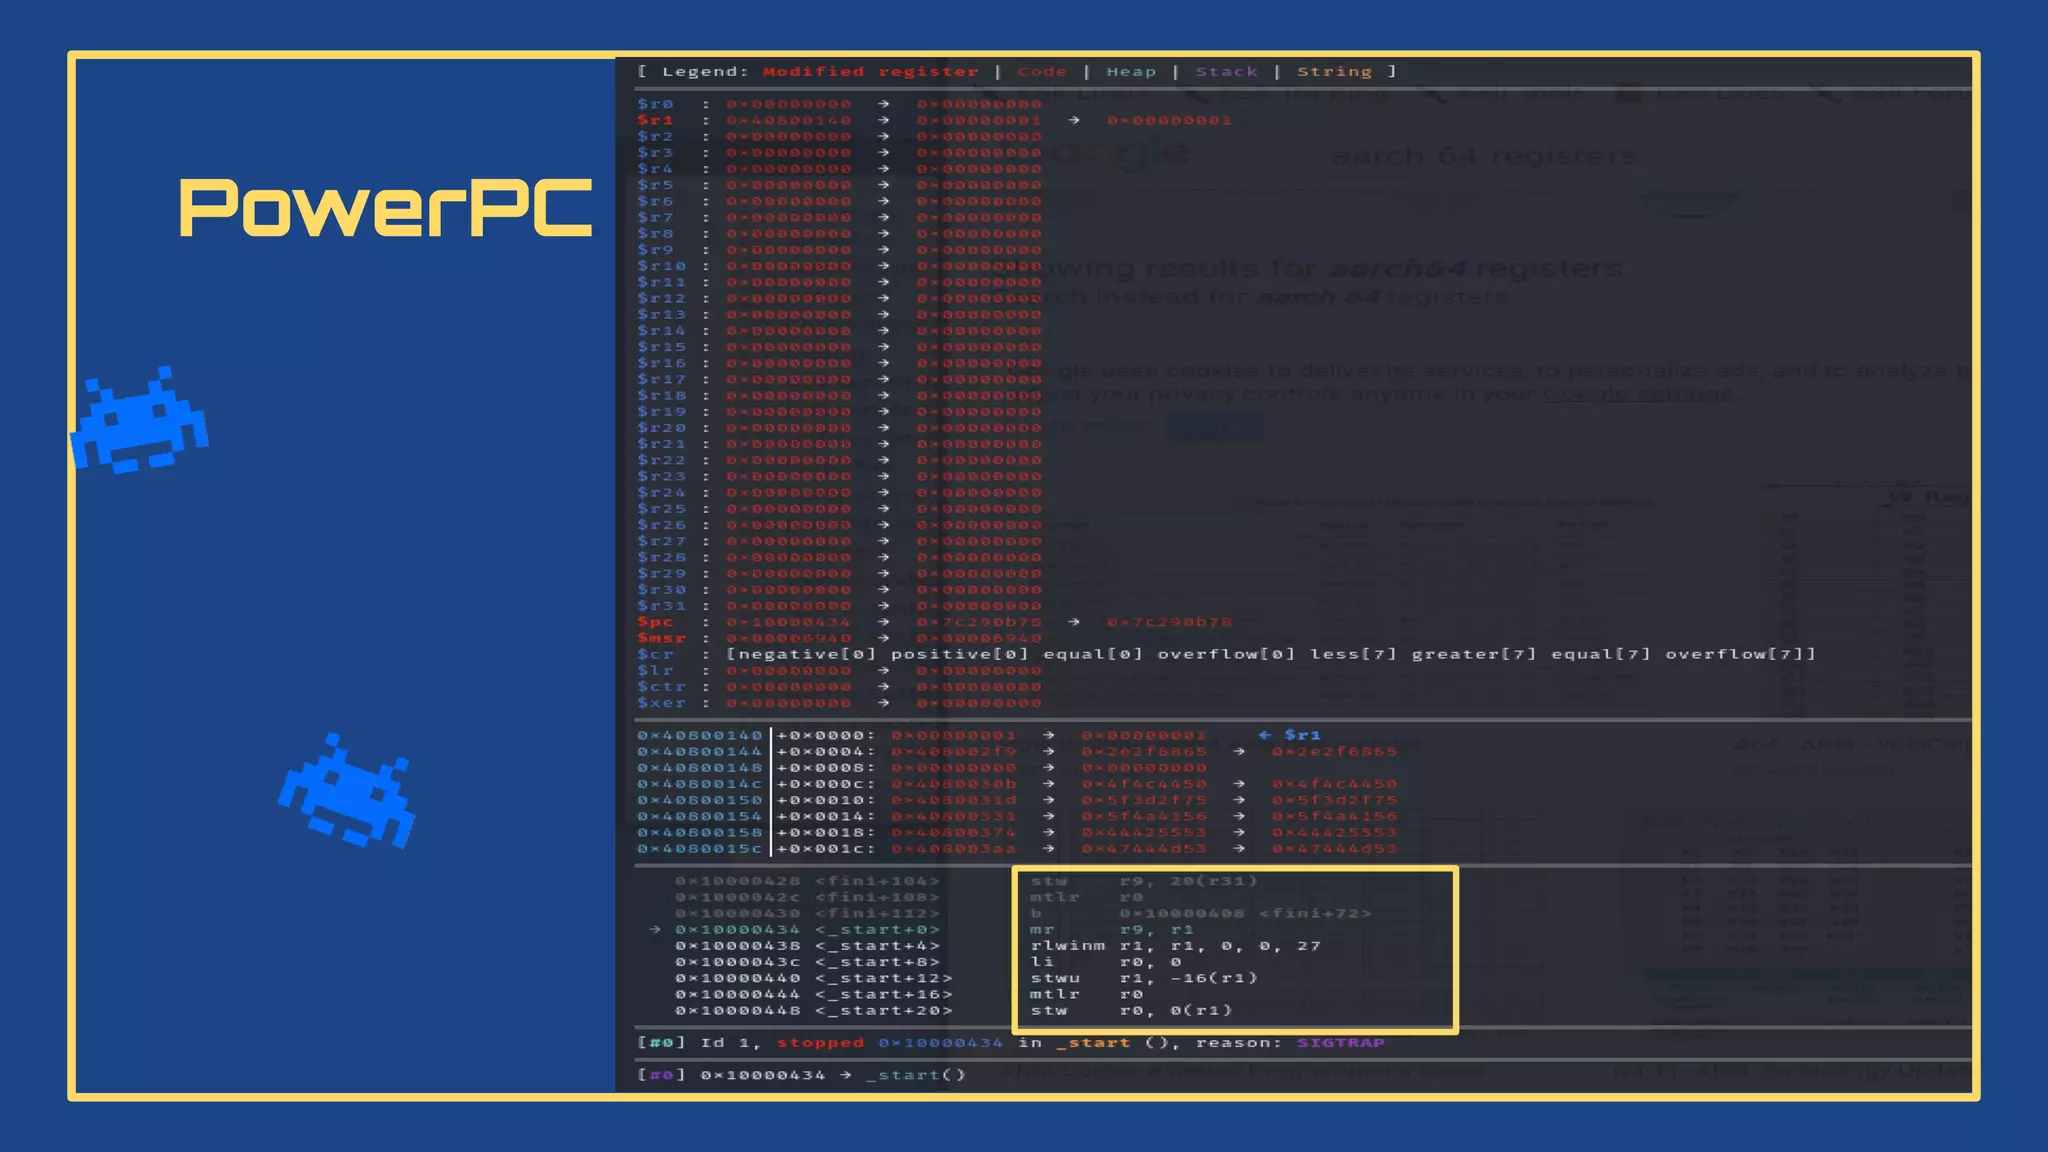Click the $r31 register name

[x=661, y=606]
